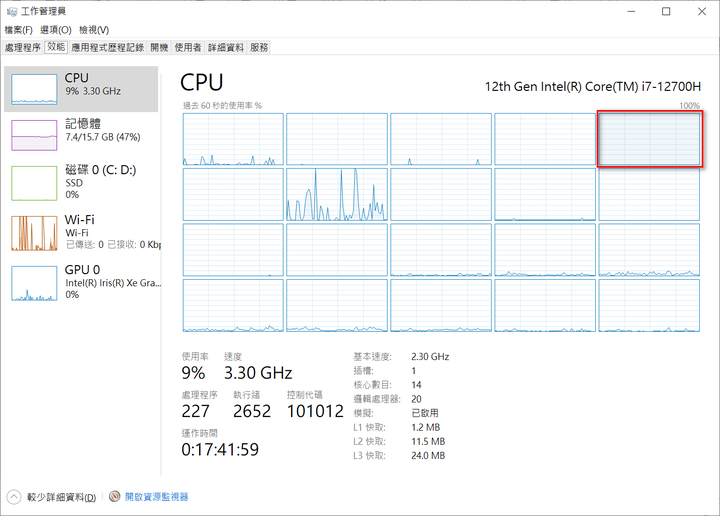Open the 選項(O) menu

pyautogui.click(x=56, y=30)
